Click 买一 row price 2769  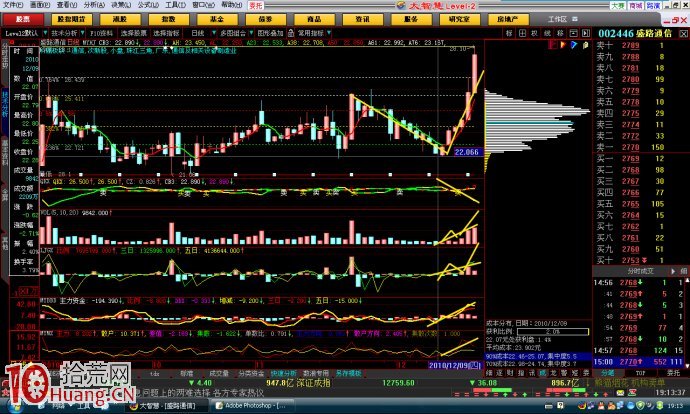pyautogui.click(x=630, y=158)
